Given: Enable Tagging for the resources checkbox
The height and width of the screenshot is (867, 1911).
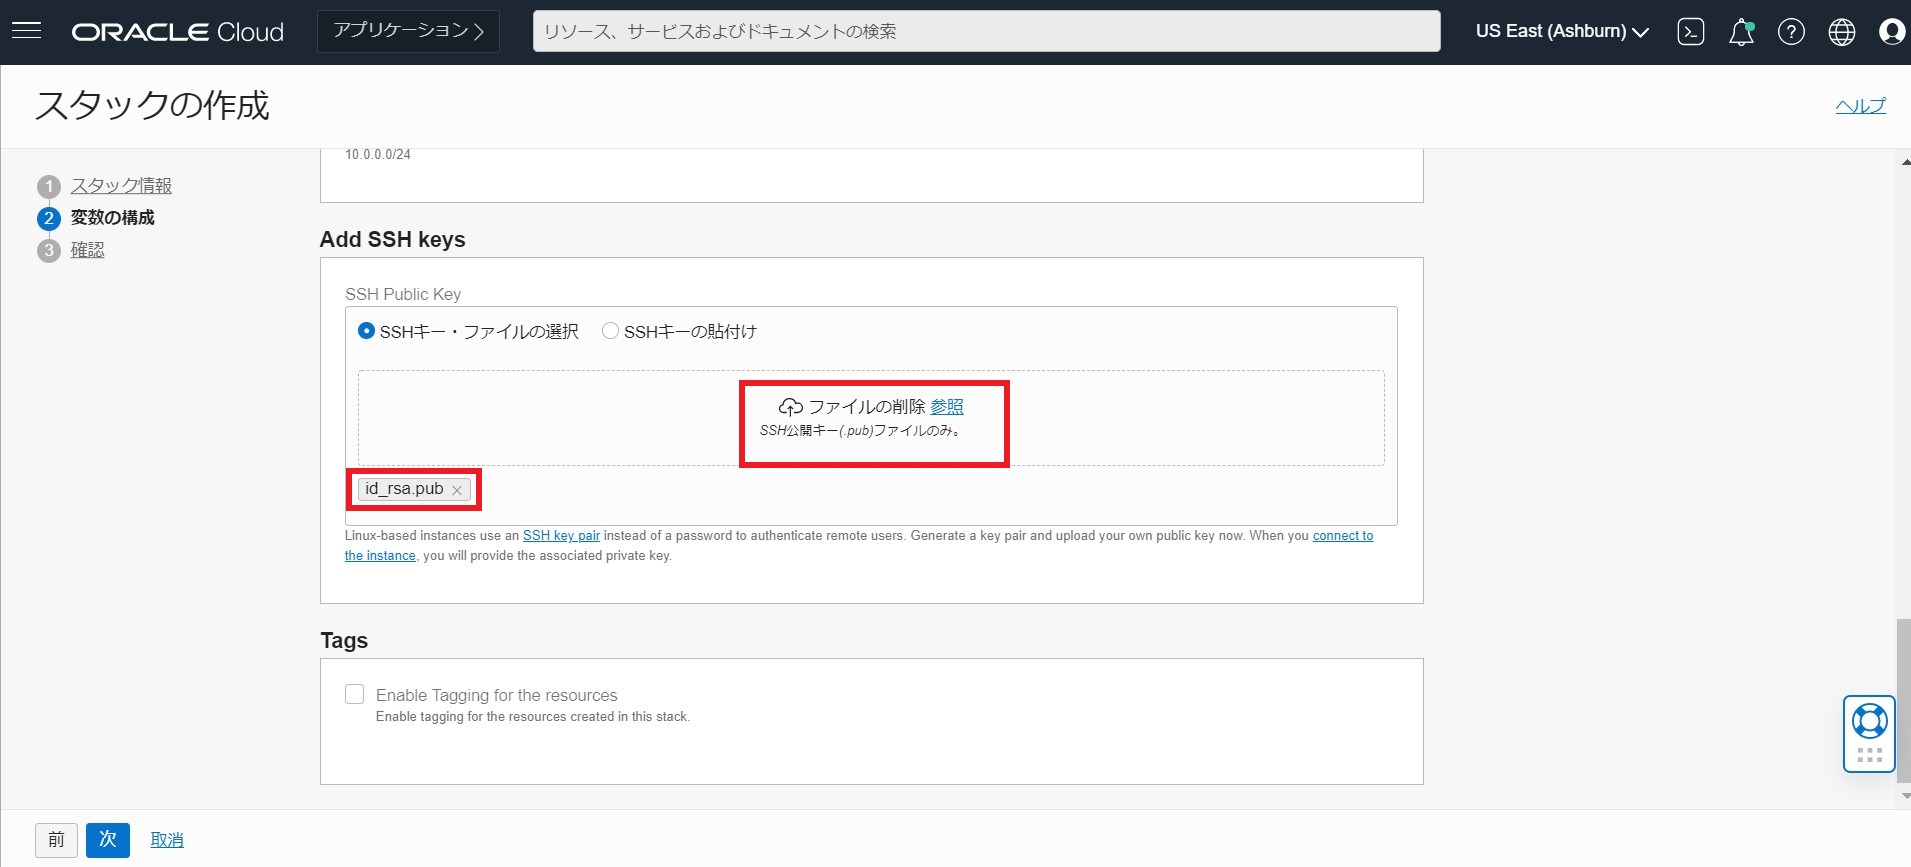Looking at the screenshot, I should (355, 694).
